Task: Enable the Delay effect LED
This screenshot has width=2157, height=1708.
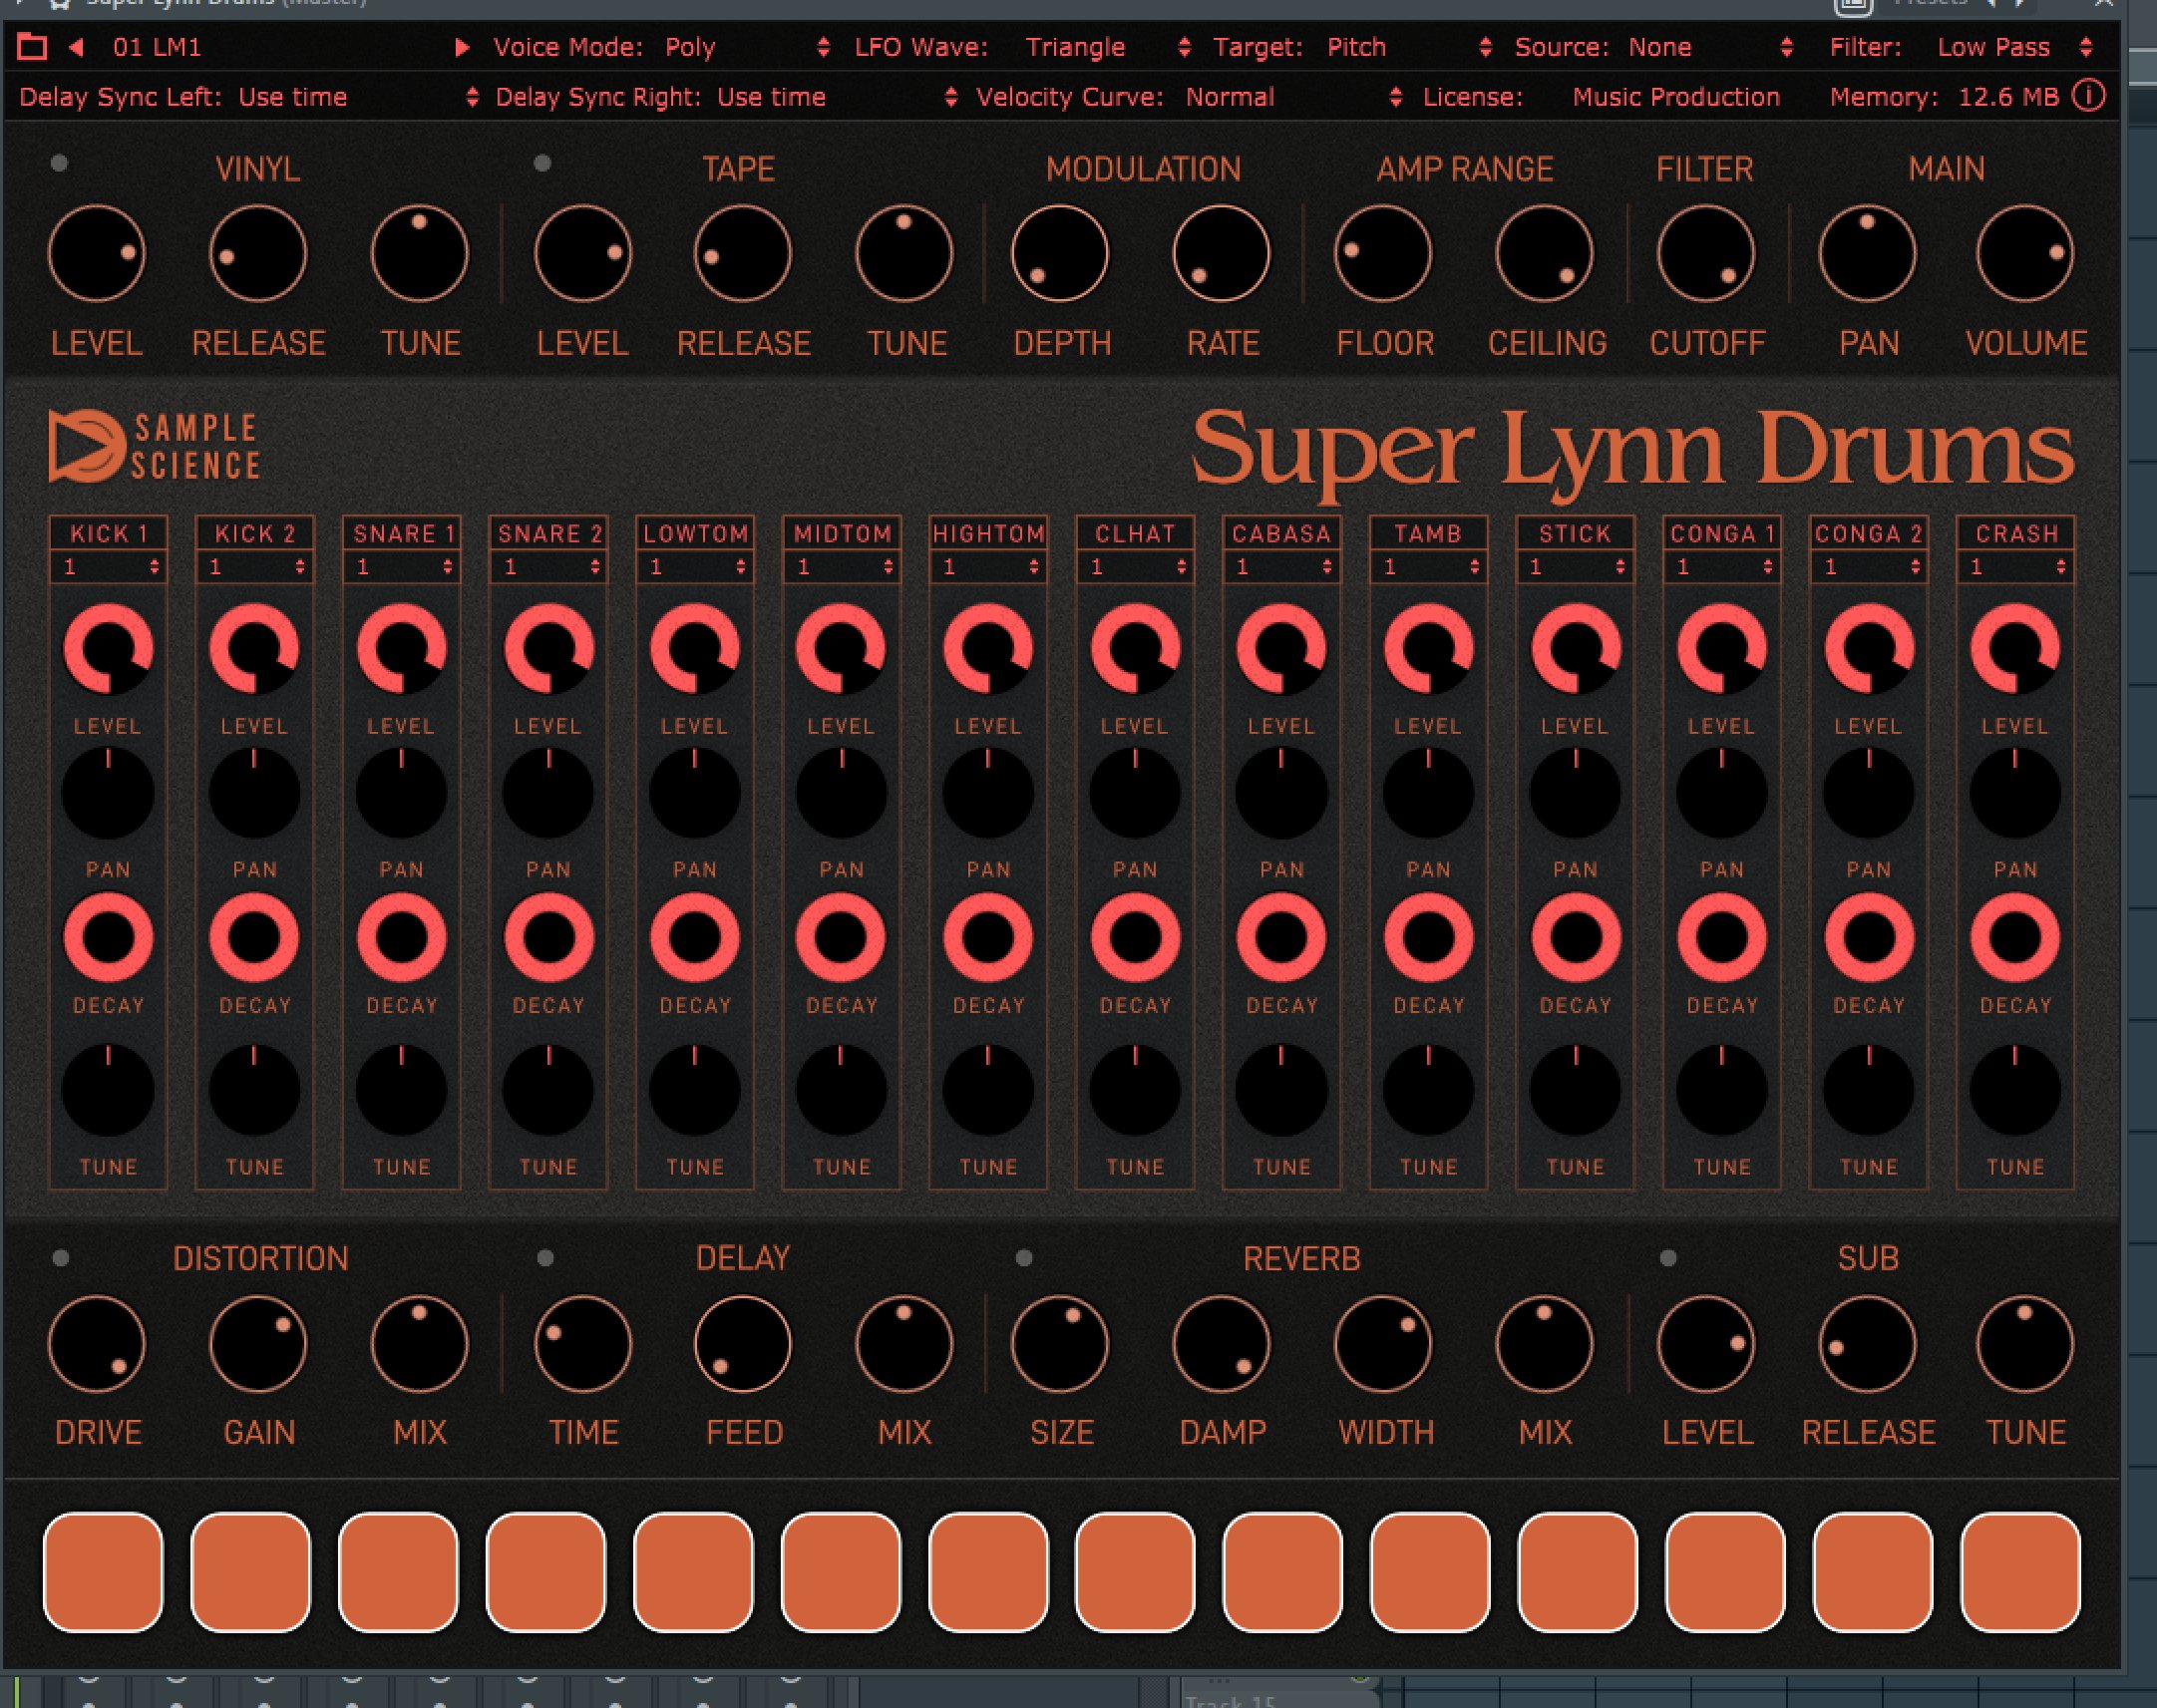Action: (545, 1258)
